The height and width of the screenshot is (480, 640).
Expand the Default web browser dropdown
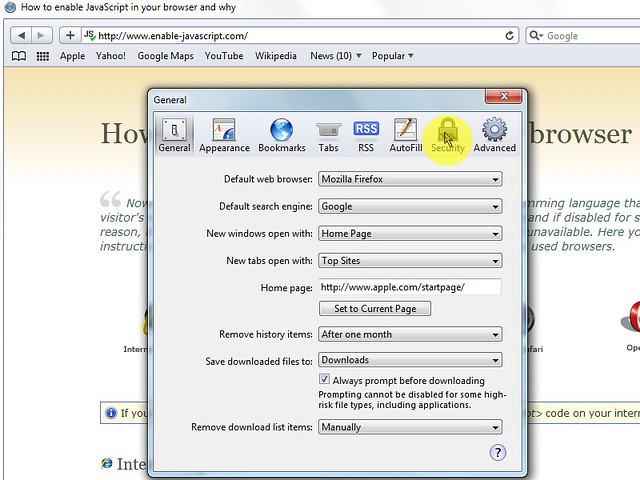point(410,179)
